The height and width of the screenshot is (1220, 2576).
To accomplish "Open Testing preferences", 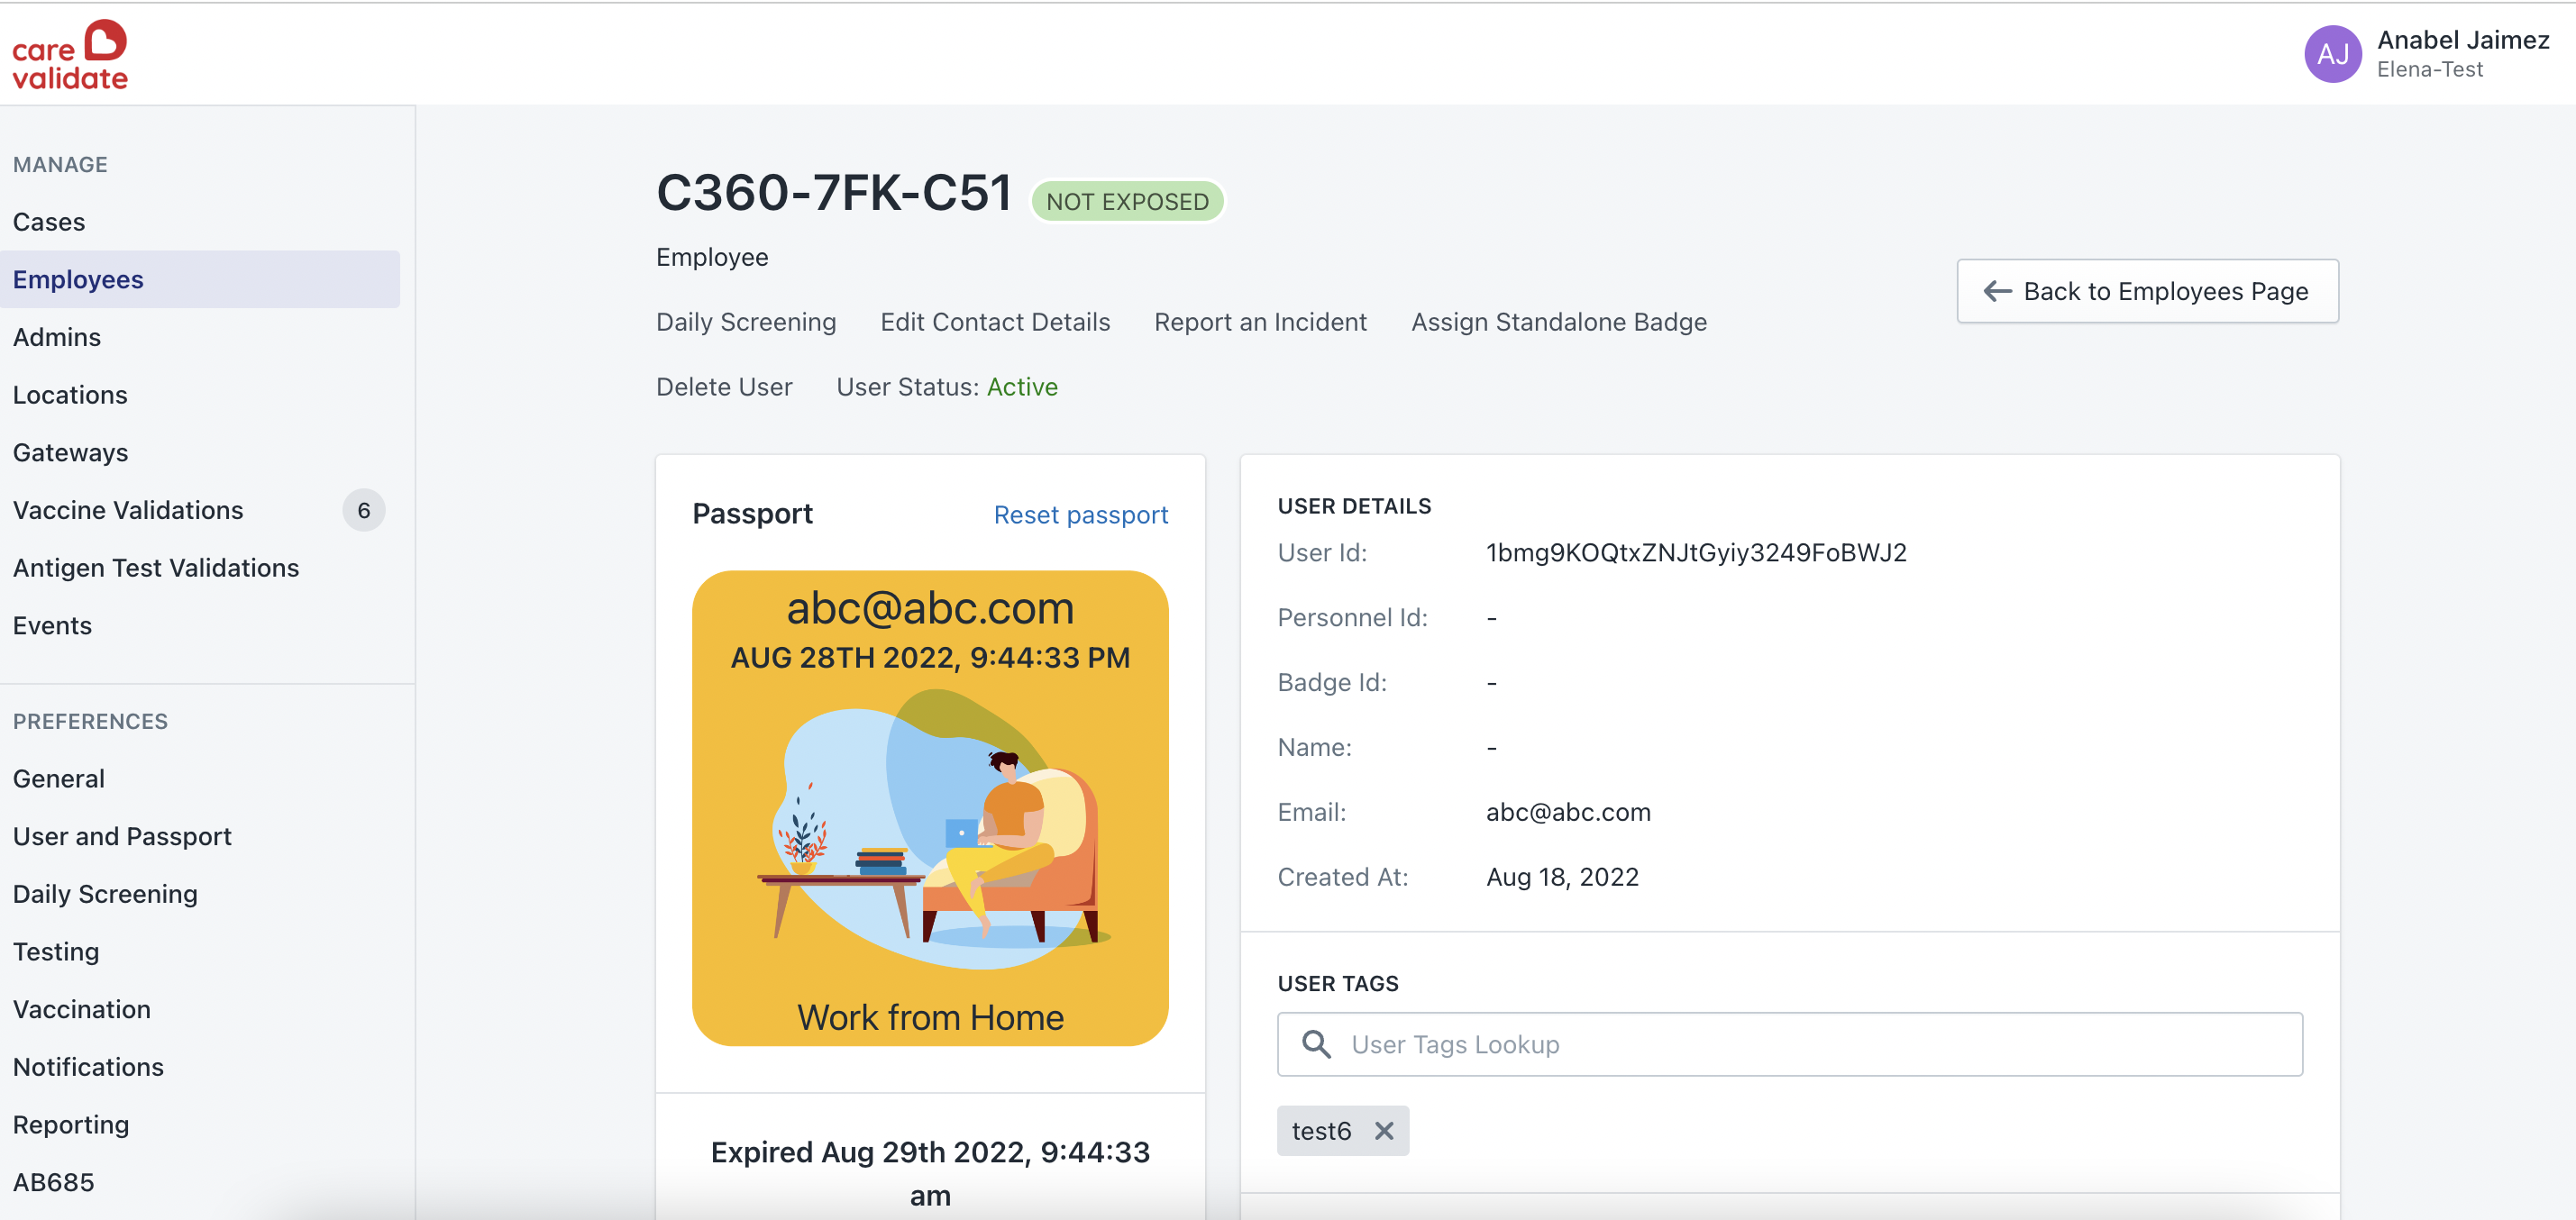I will 56,952.
